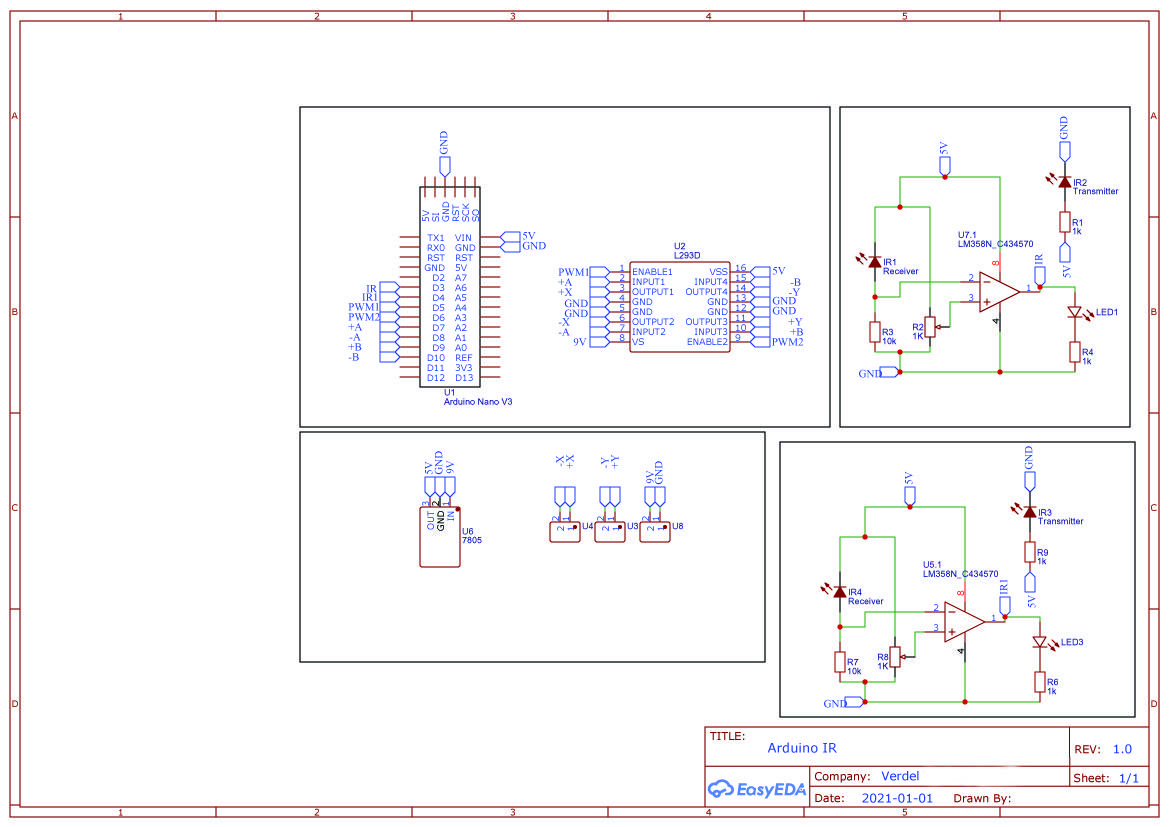Click the EasyEDA logo in title block
Viewport: 1169px width, 827px height.
click(756, 789)
